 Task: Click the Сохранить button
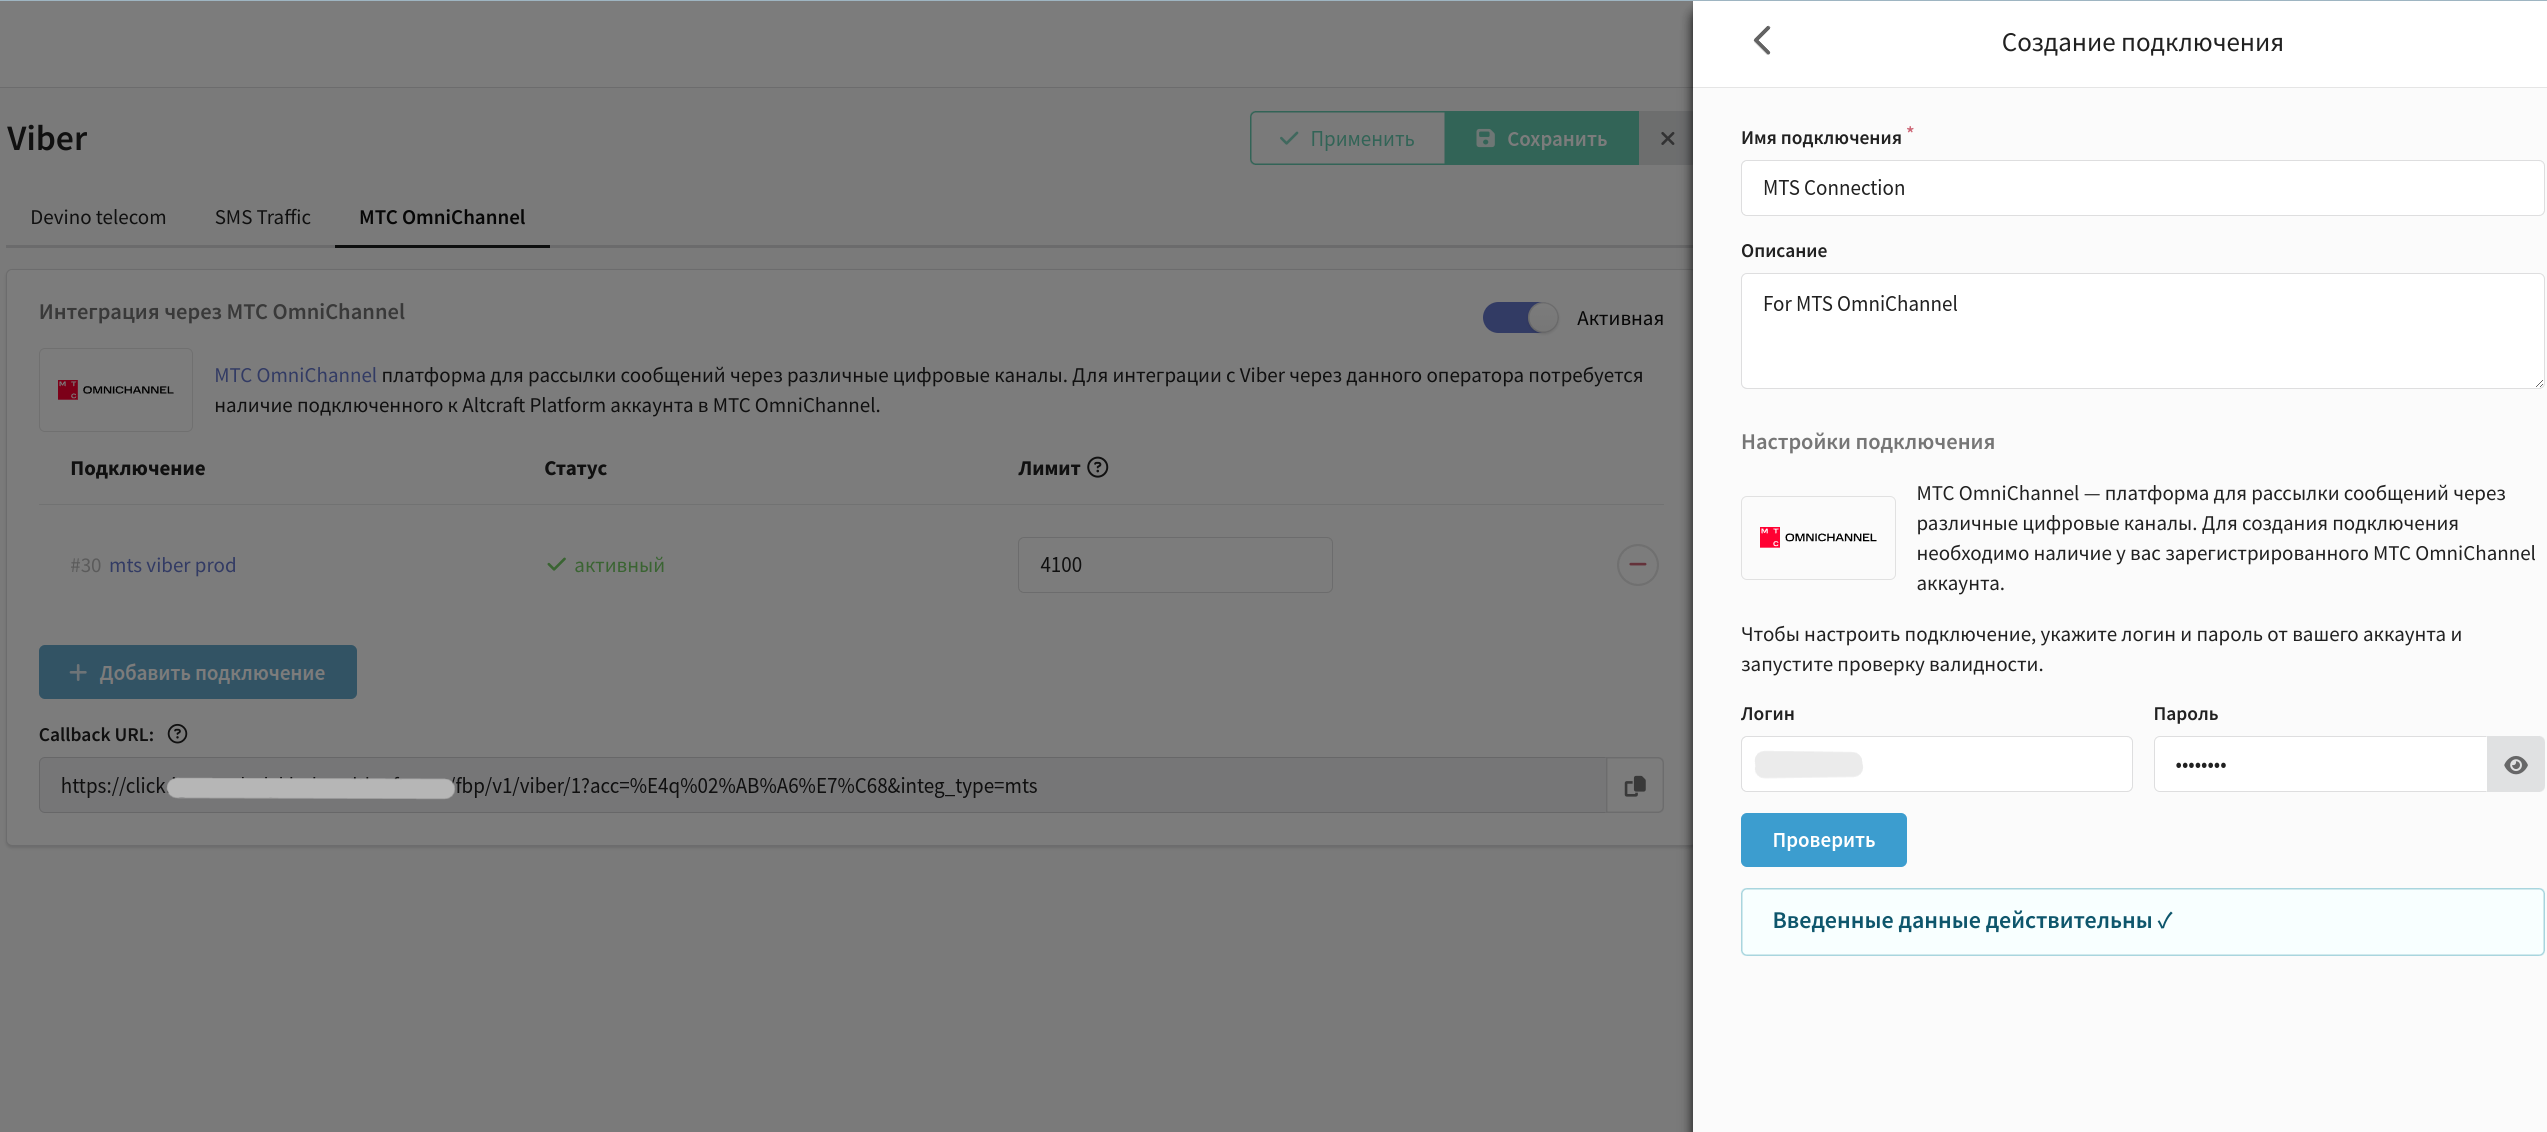pyautogui.click(x=1541, y=138)
